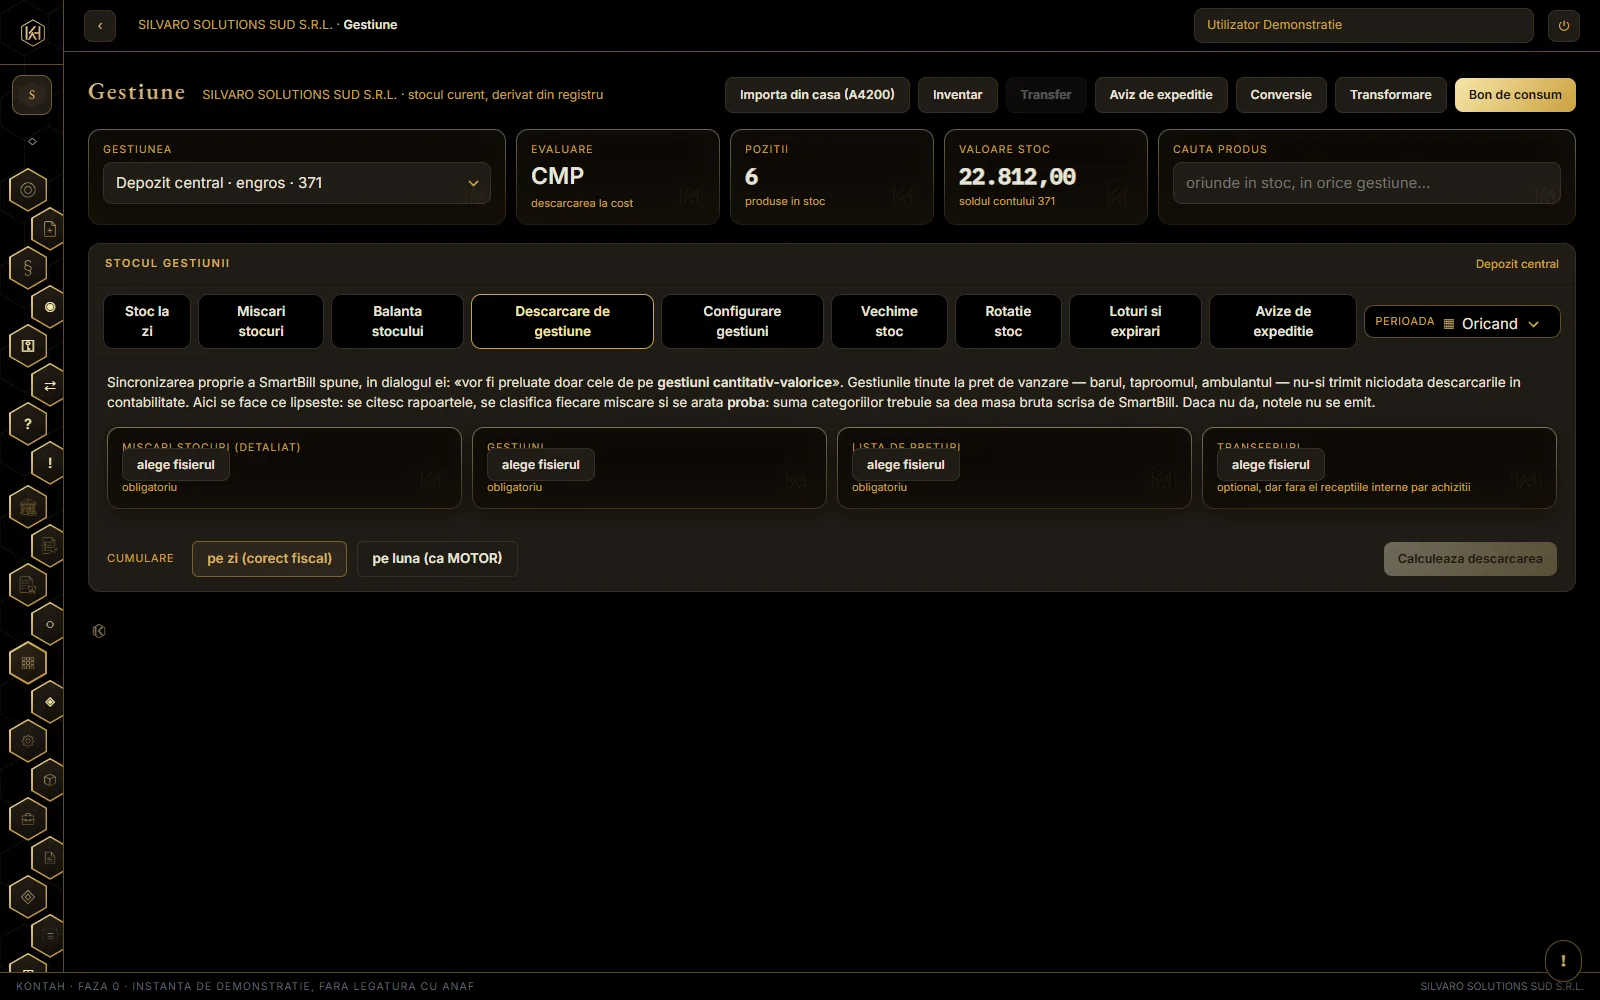Open the company avatar 'S' in sidebar

(x=32, y=95)
